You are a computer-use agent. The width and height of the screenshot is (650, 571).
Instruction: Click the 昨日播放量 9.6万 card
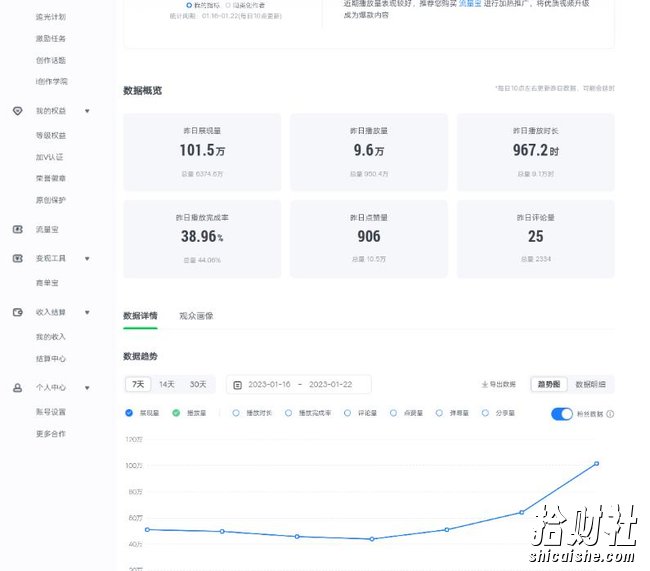coord(369,152)
